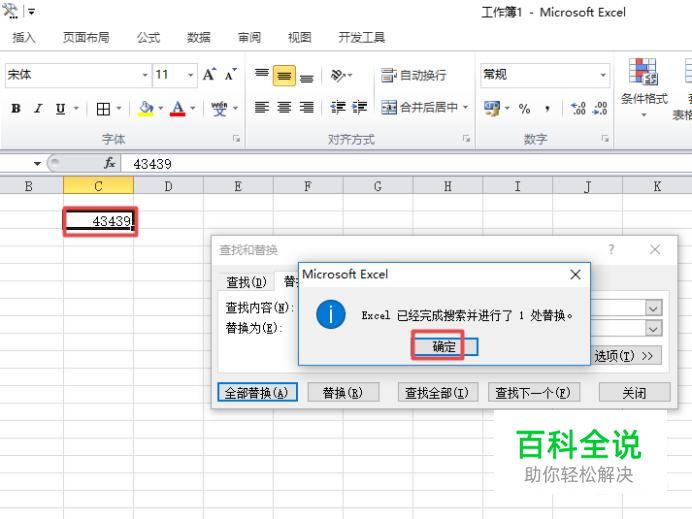Toggle underline formatting
The width and height of the screenshot is (692, 519).
point(60,108)
